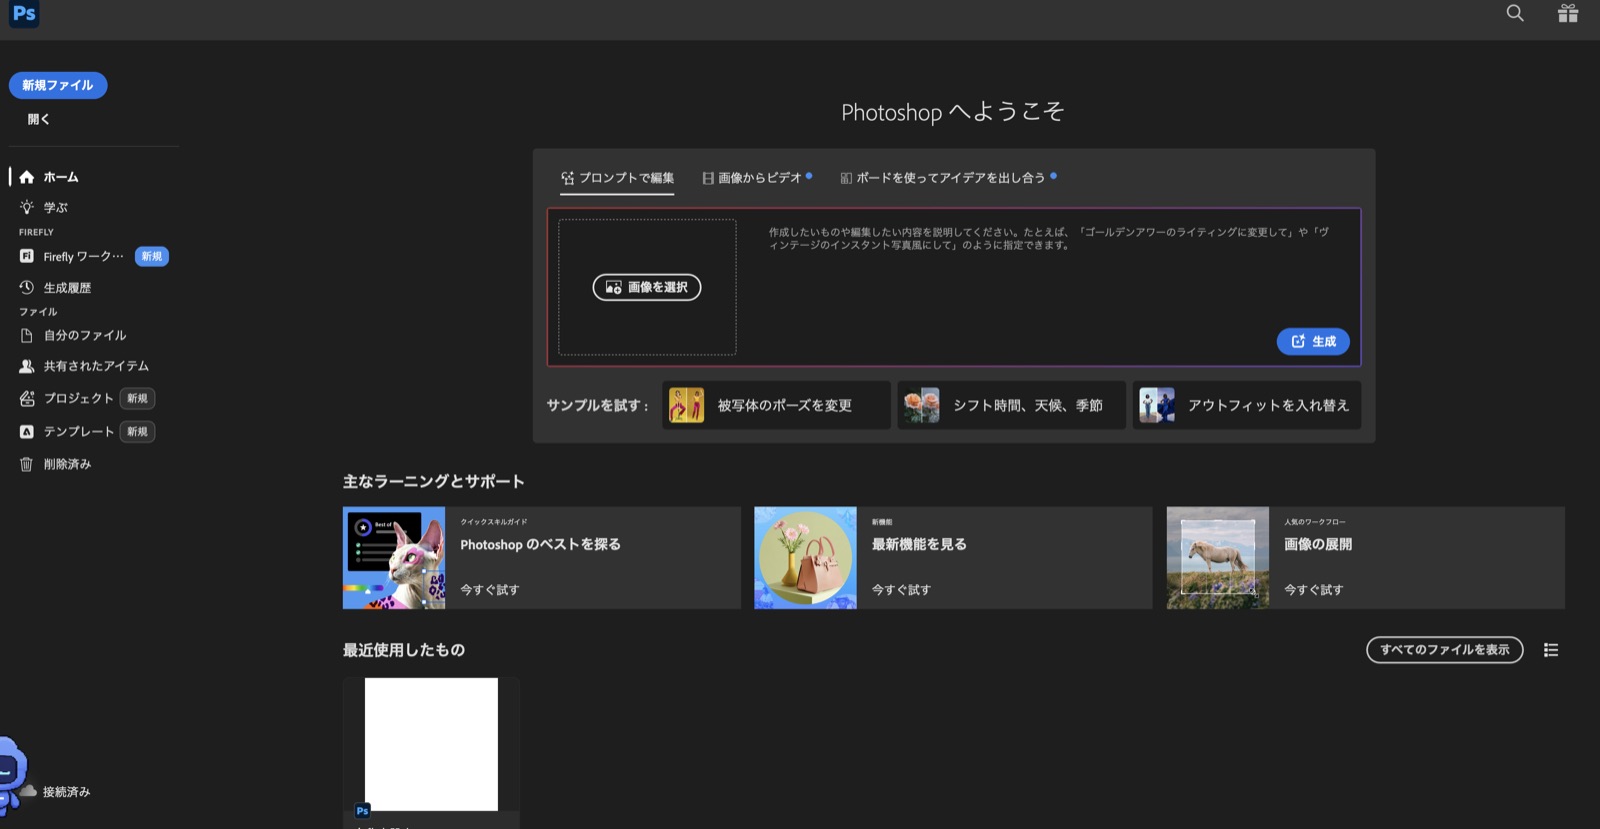This screenshot has width=1600, height=829.
Task: Click the 新規 badge next to Firefly
Action: coord(152,256)
